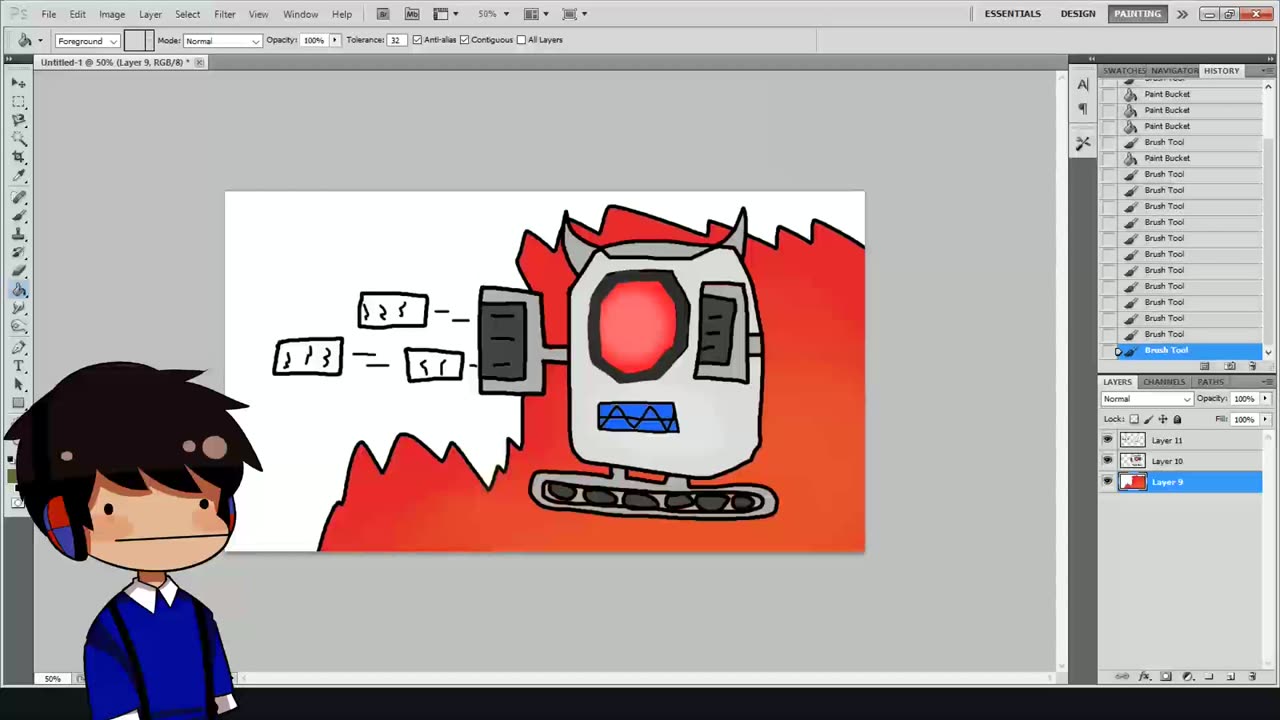Image resolution: width=1280 pixels, height=720 pixels.
Task: Open the layer Opacity slider arrow
Action: [1265, 399]
